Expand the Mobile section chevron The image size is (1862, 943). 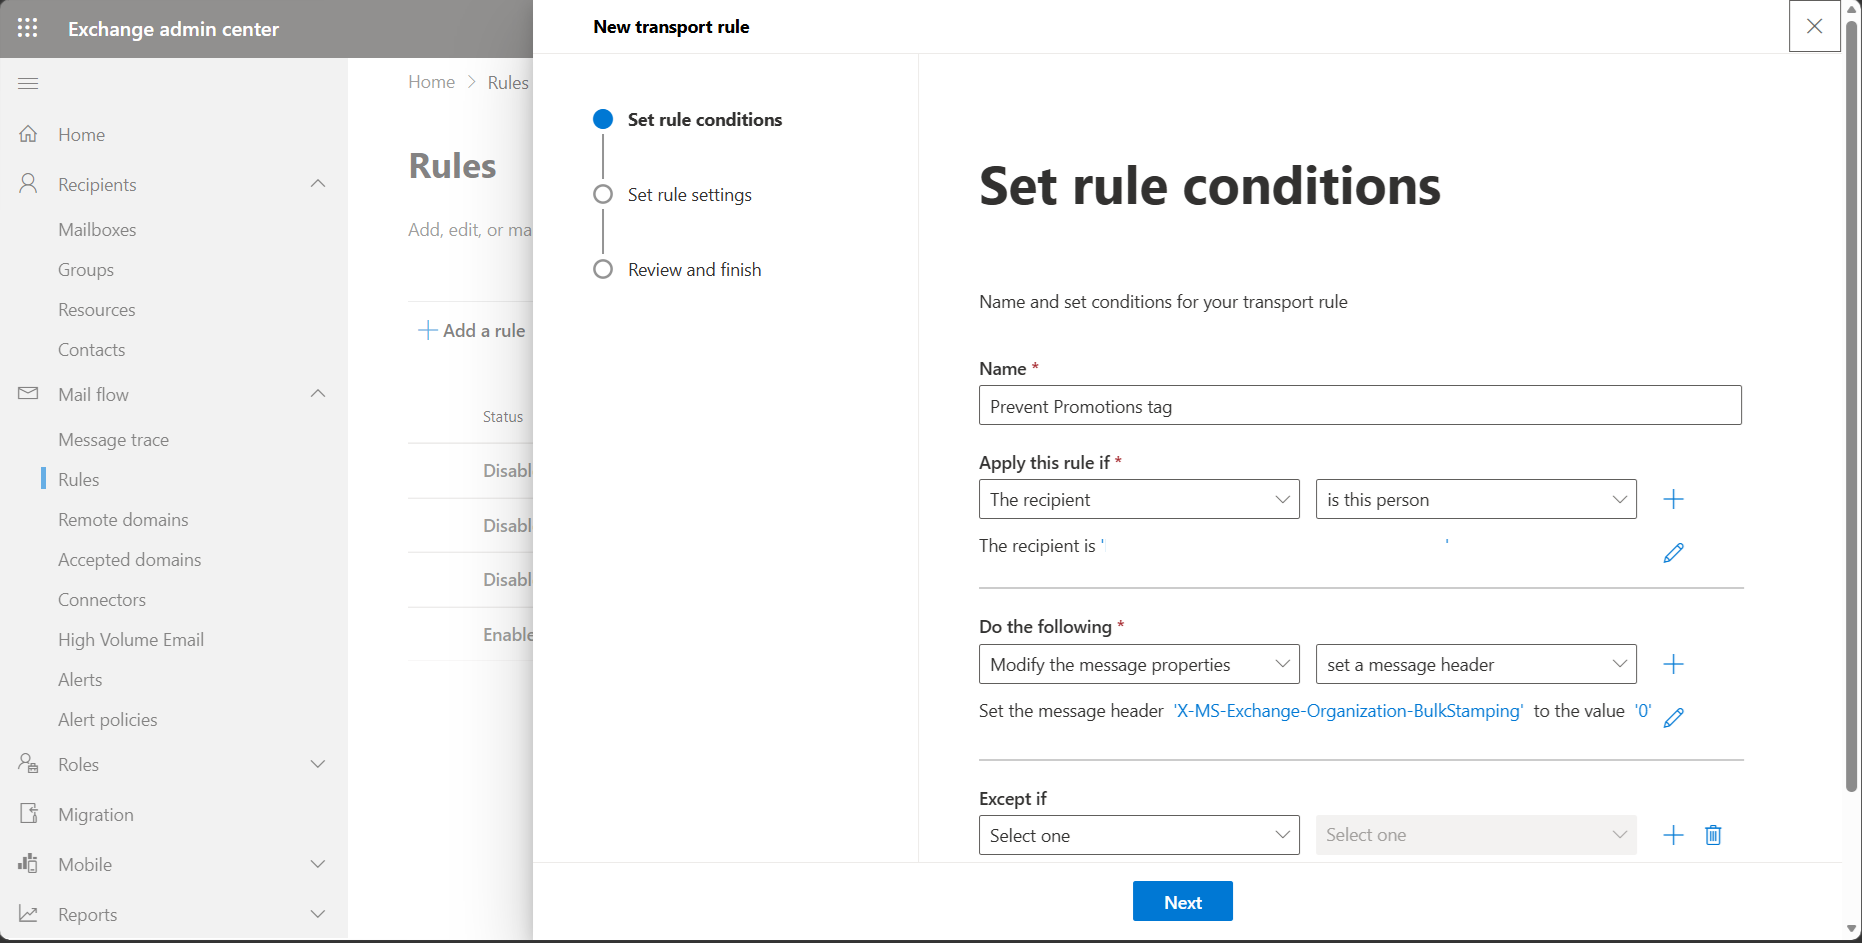point(318,864)
